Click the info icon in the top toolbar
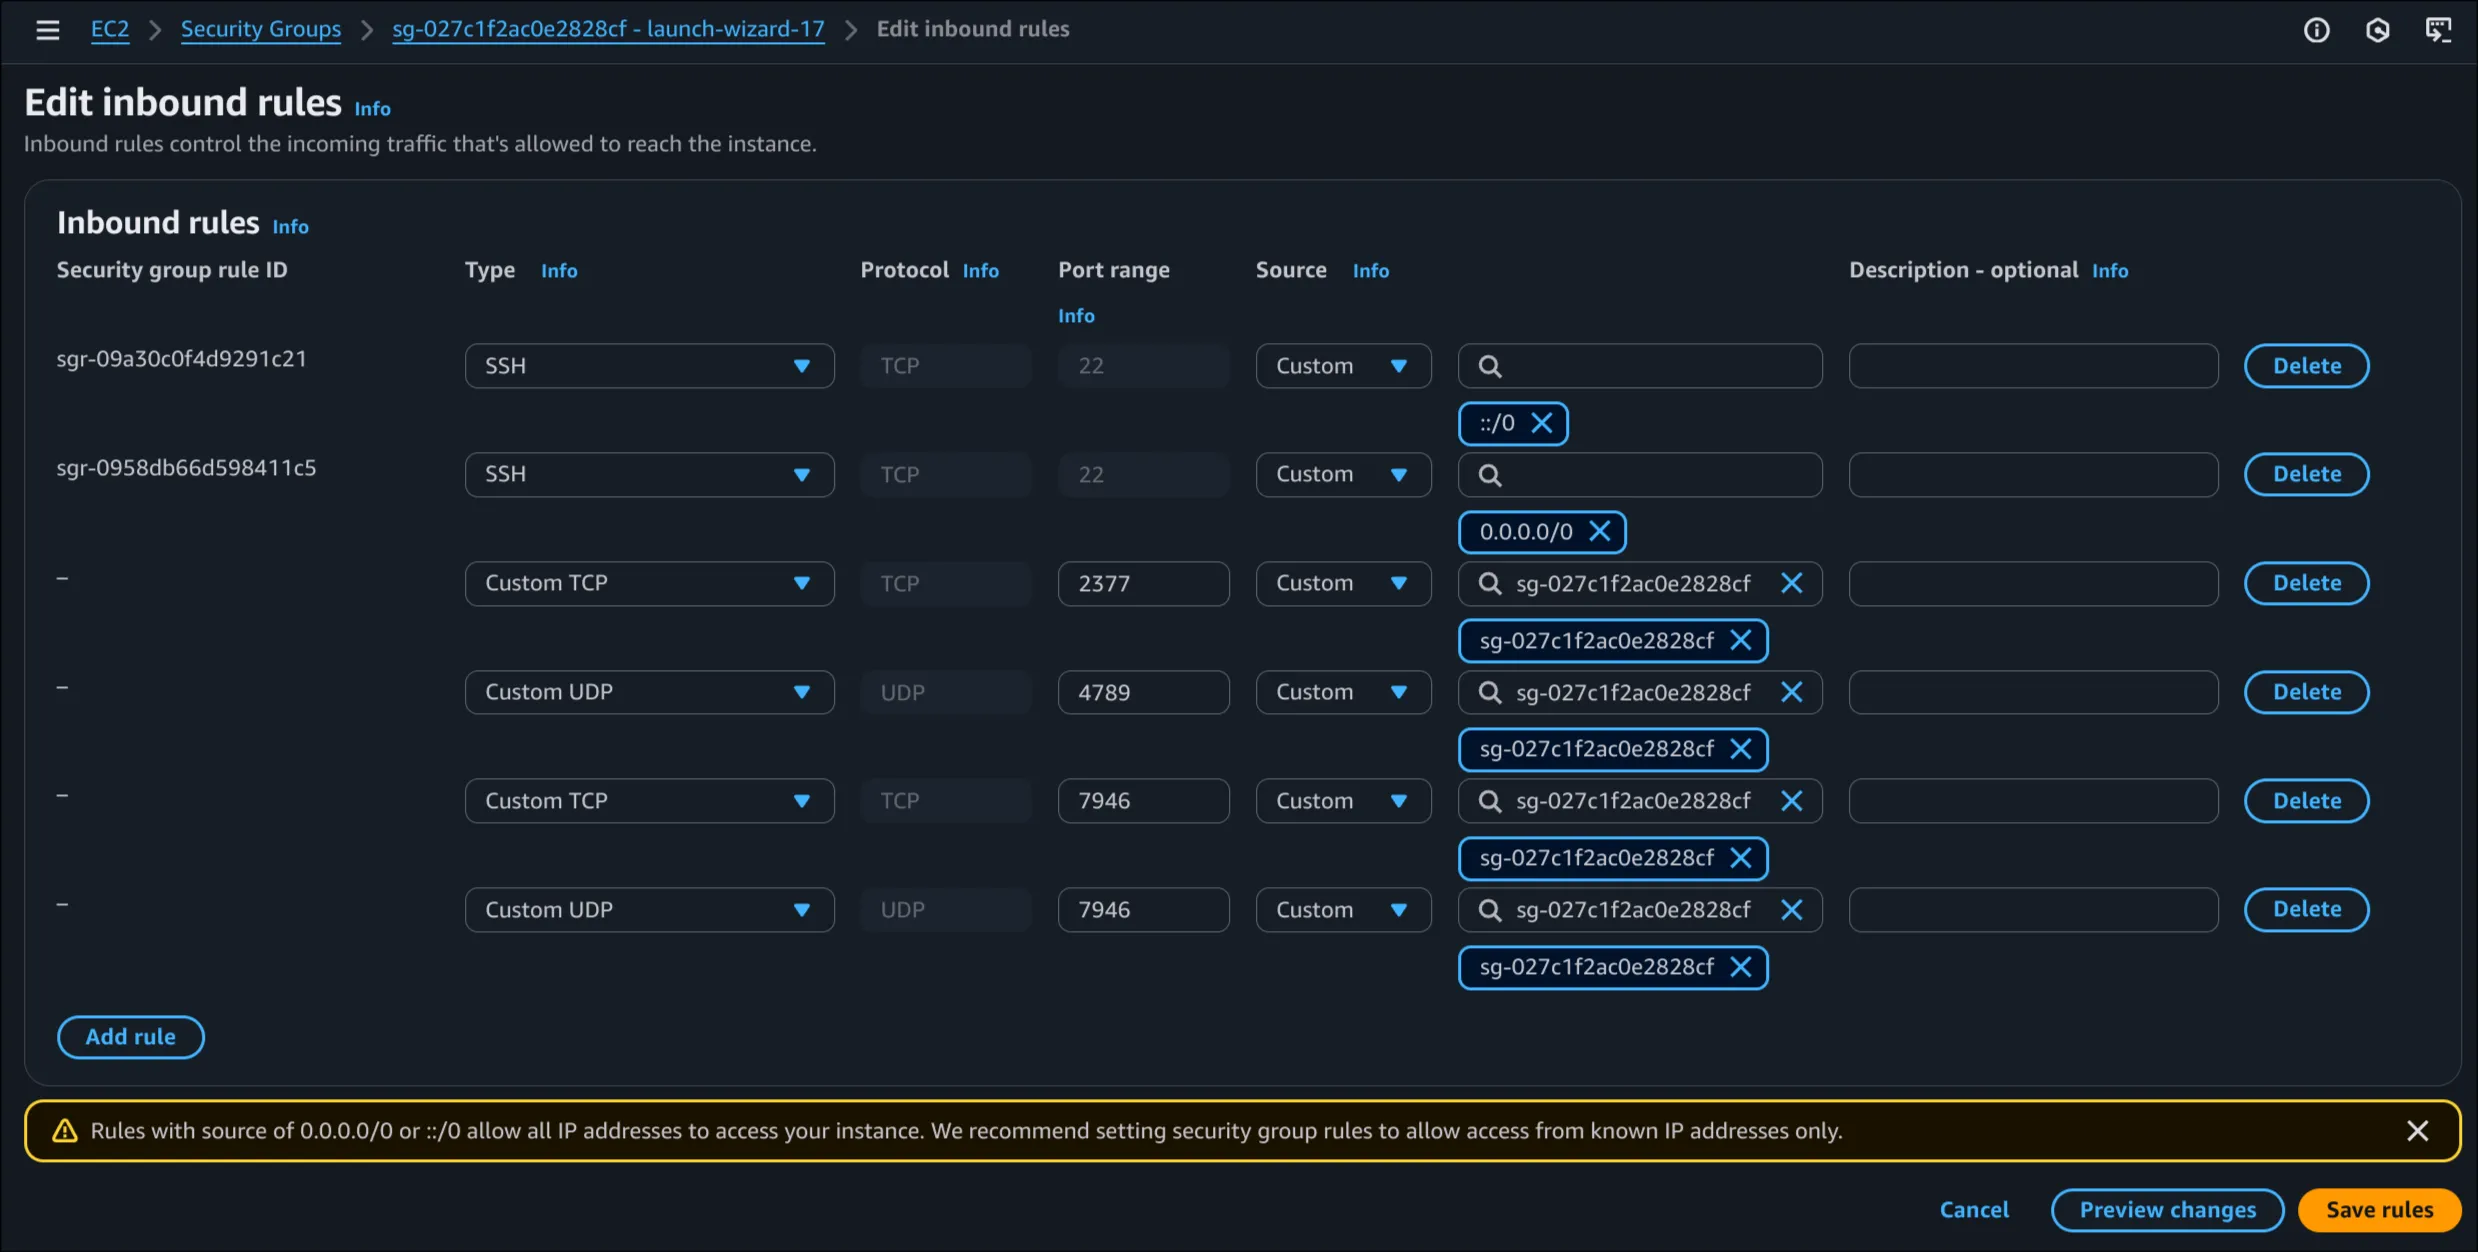The width and height of the screenshot is (2478, 1252). click(x=2317, y=29)
